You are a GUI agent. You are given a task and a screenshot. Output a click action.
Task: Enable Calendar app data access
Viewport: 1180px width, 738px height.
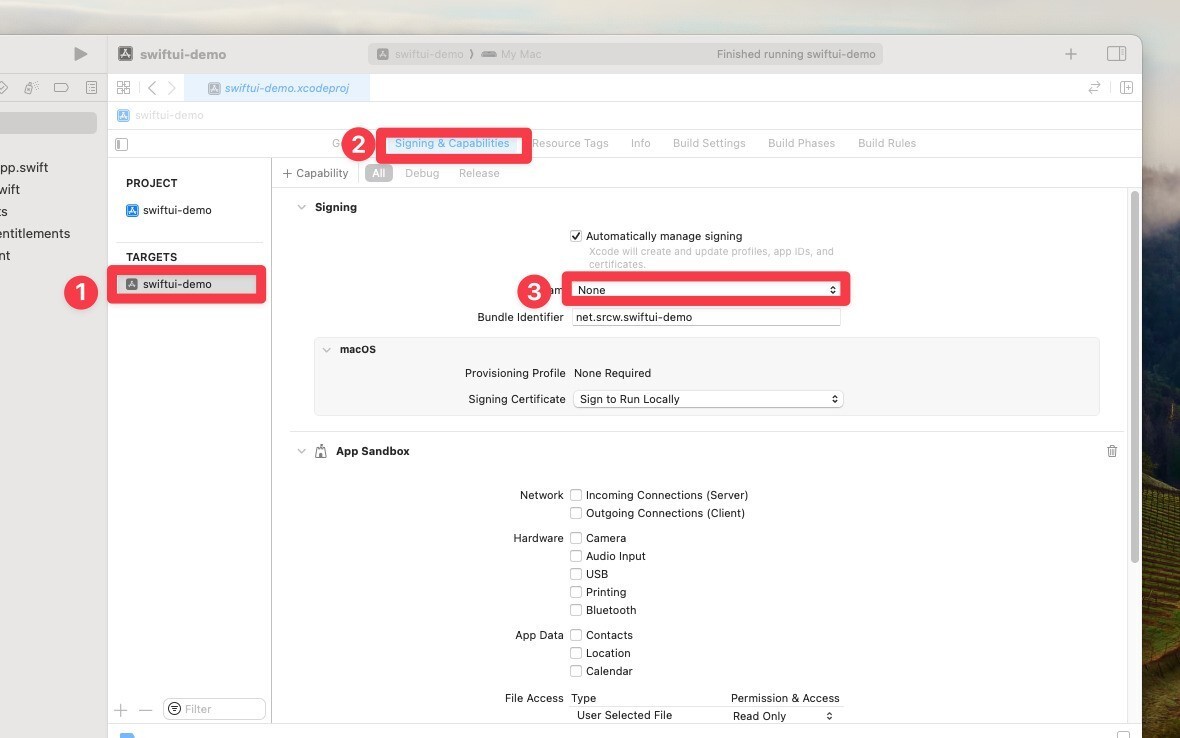[576, 671]
